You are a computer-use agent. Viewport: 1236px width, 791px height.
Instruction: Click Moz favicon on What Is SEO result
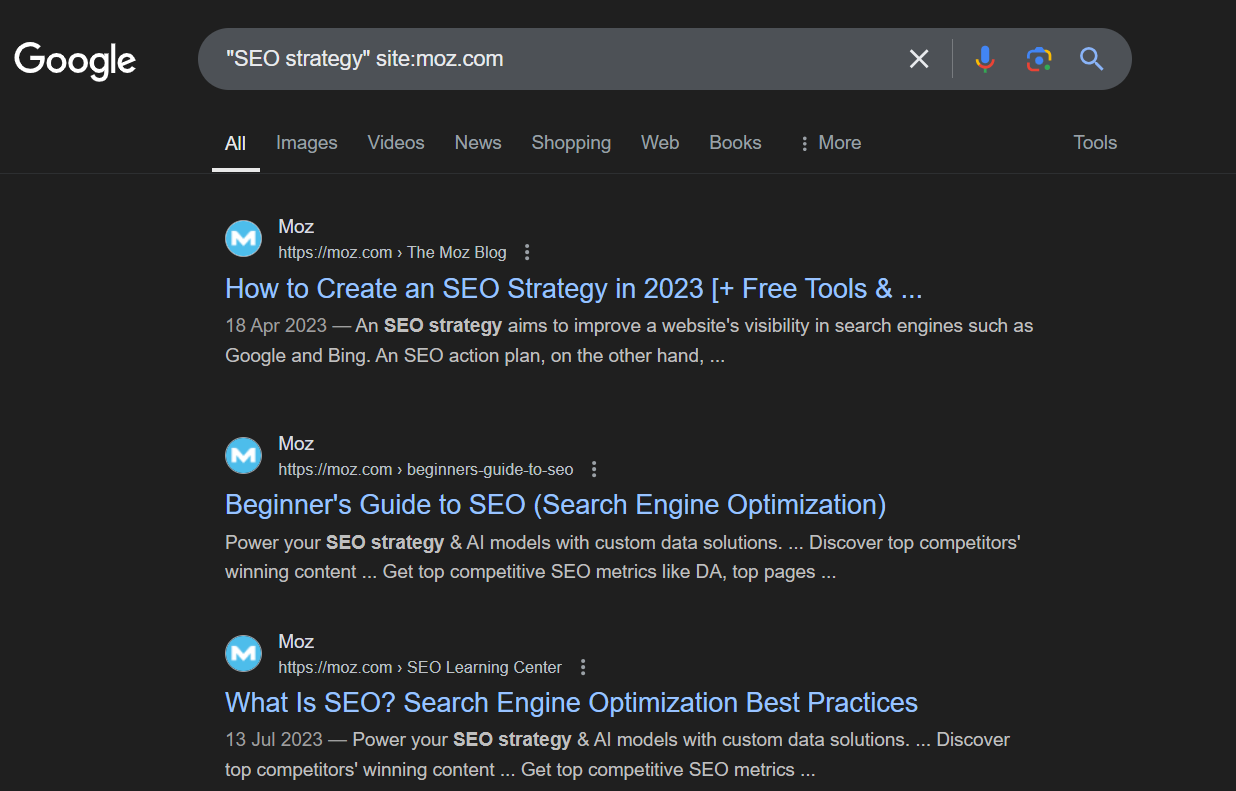coord(243,654)
